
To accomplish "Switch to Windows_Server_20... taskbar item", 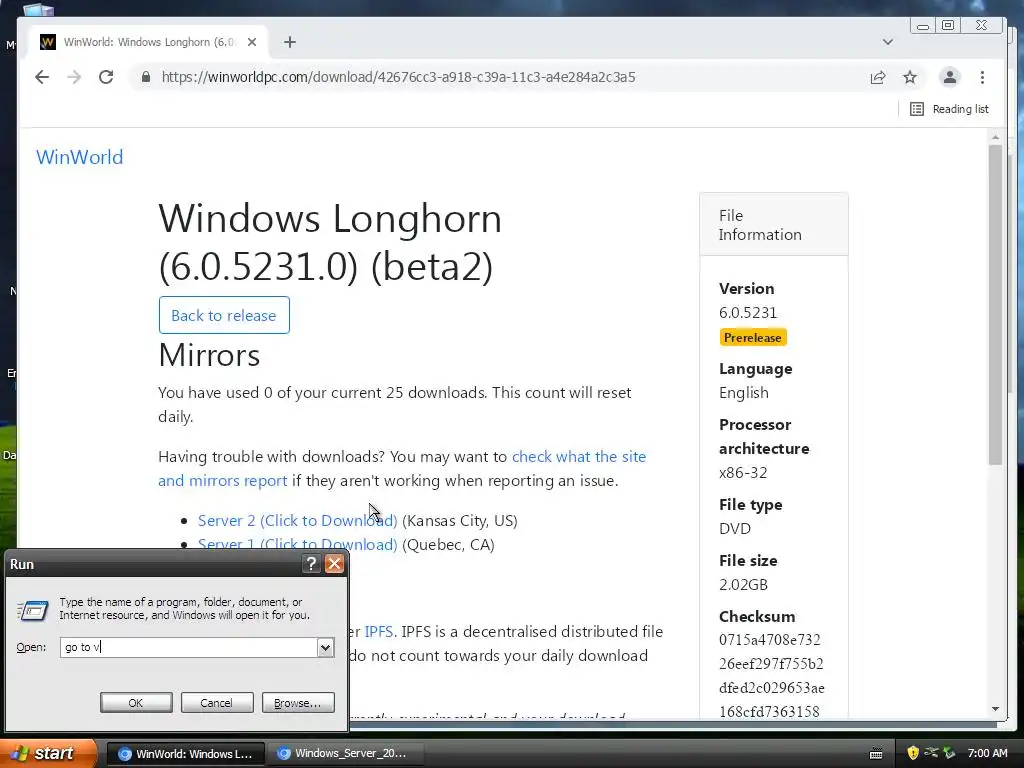I will 345,754.
